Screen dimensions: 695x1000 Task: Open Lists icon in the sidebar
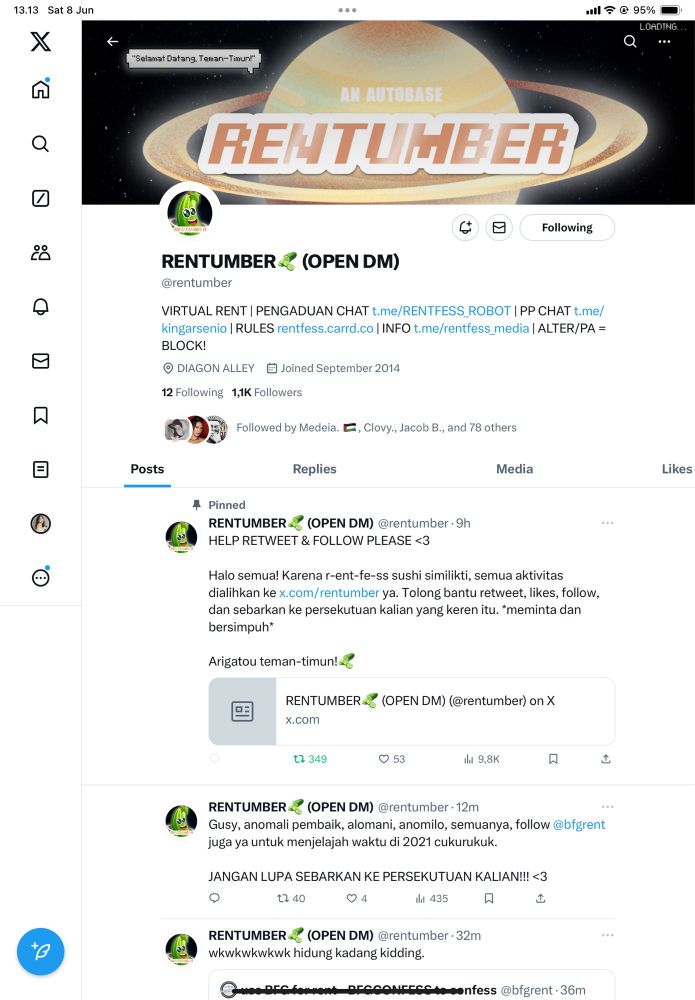coord(41,469)
